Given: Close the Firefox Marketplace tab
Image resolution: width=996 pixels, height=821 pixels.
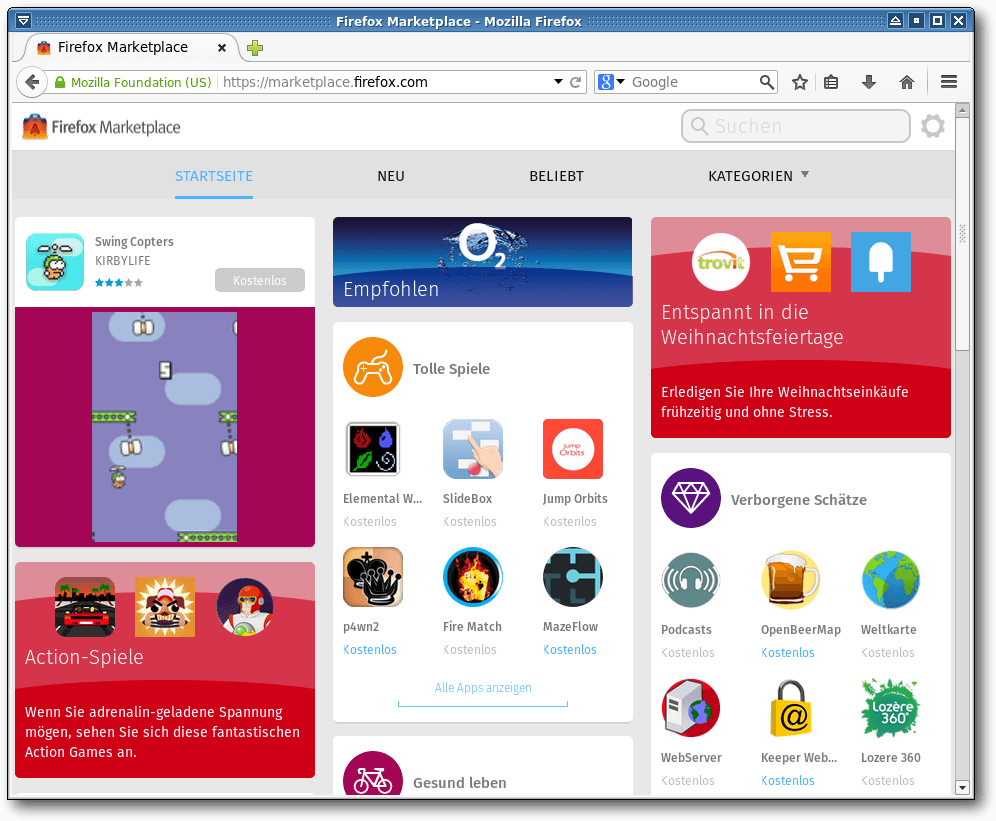Looking at the screenshot, I should point(222,48).
